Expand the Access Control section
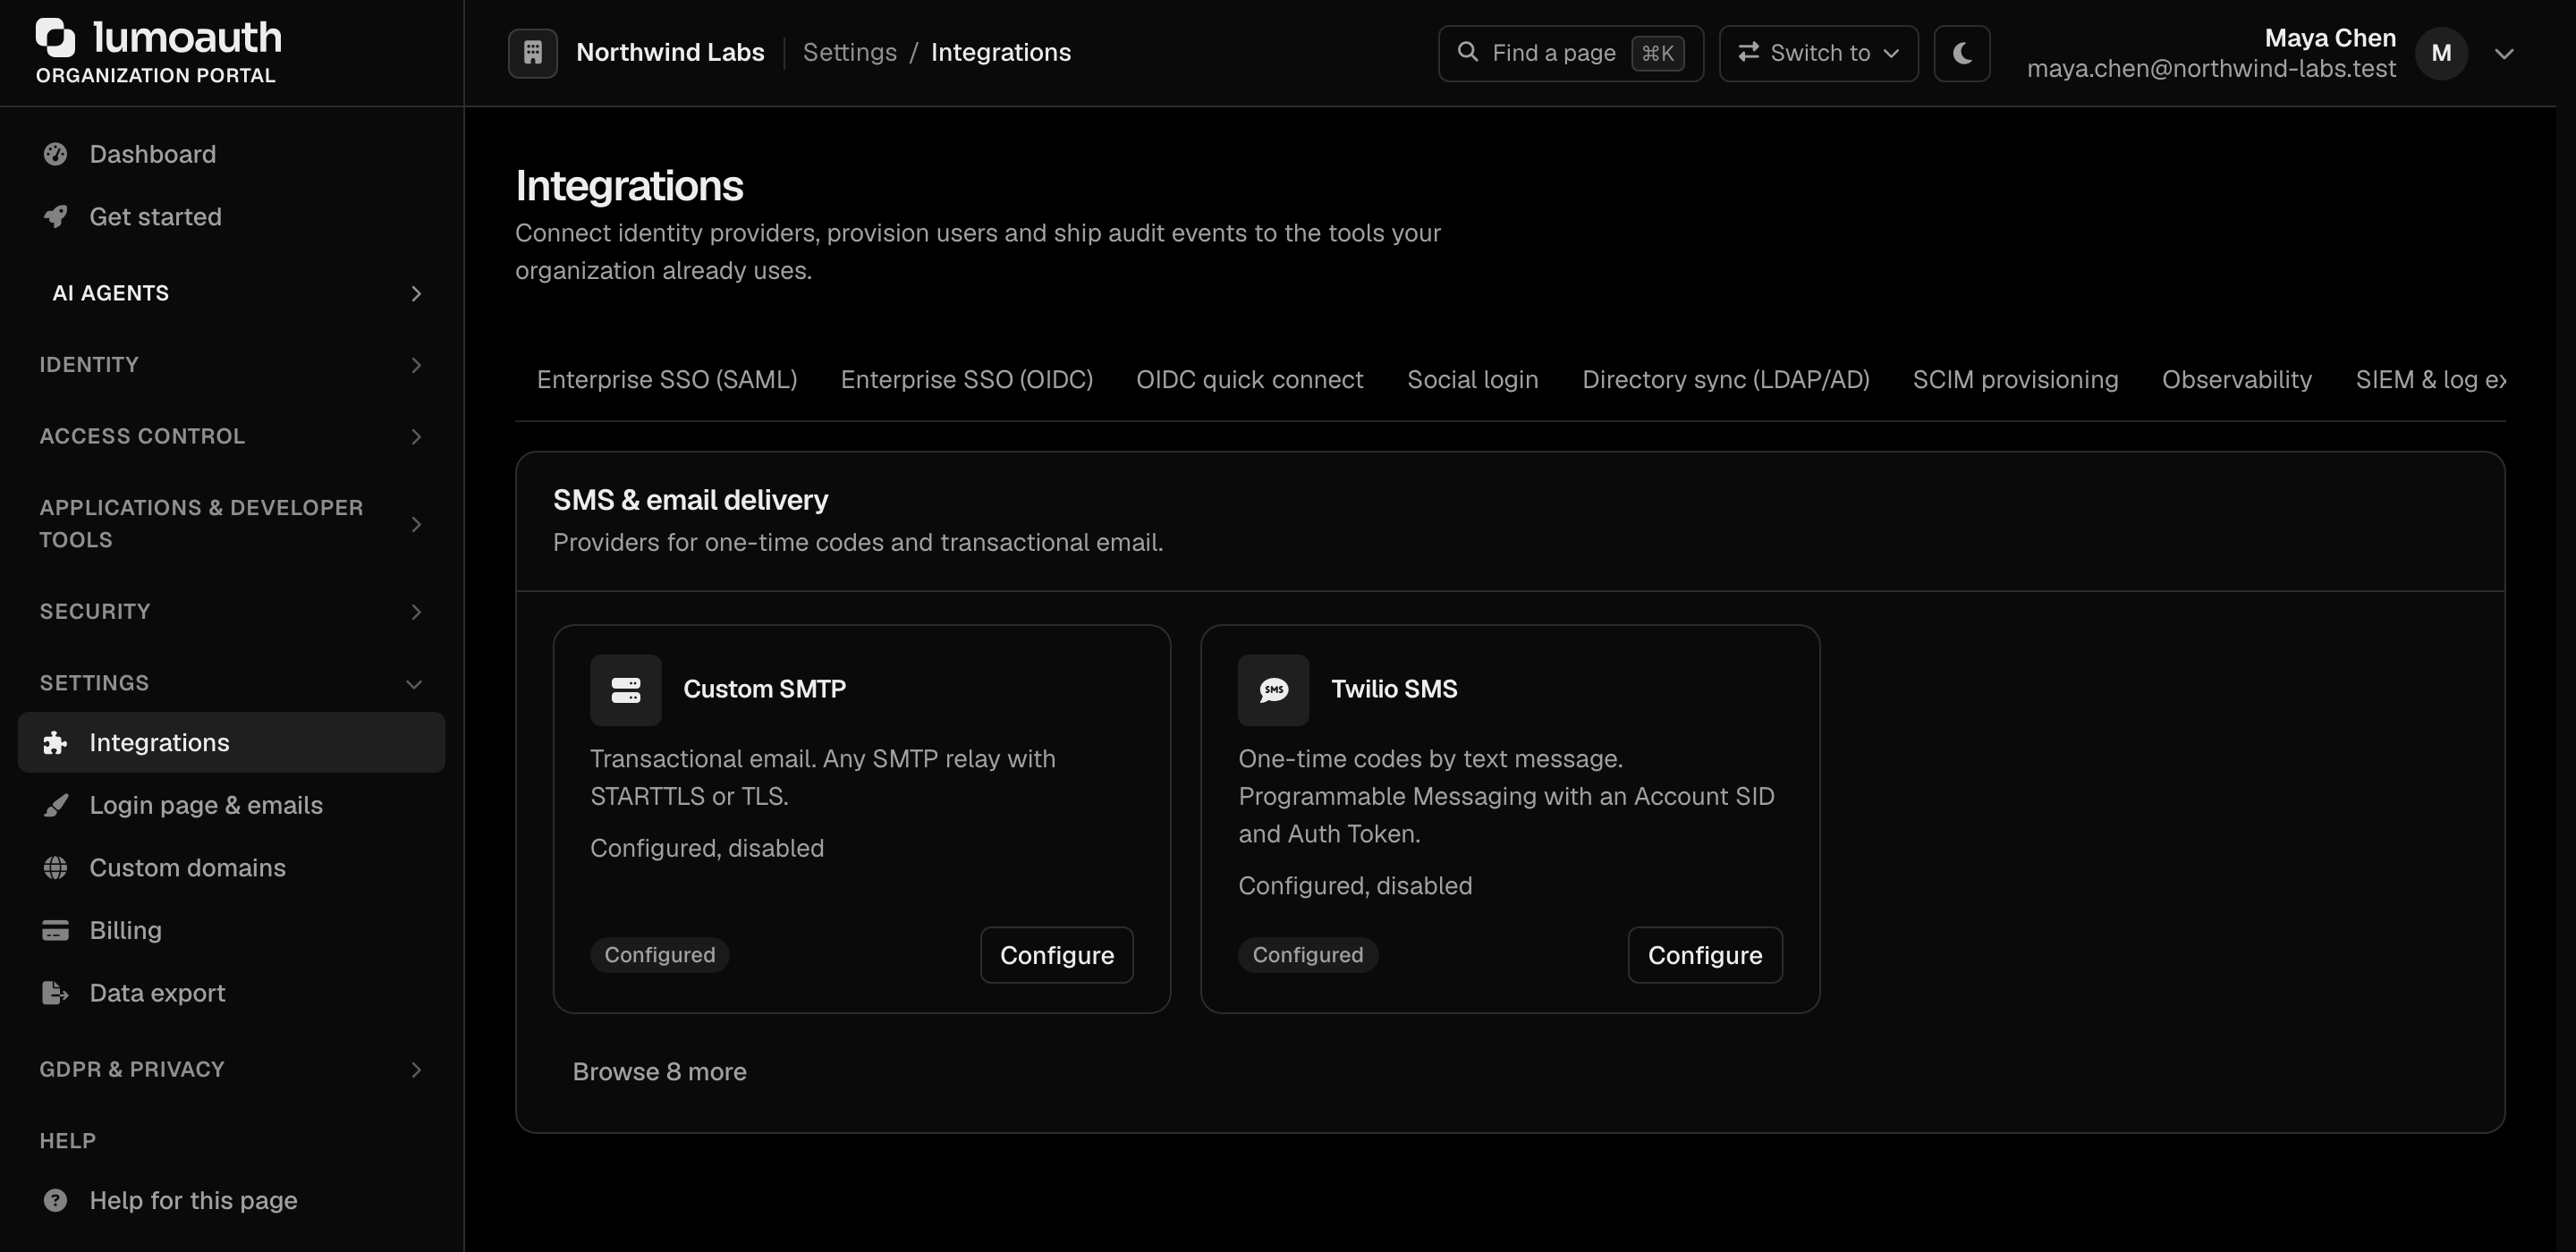Viewport: 2576px width, 1252px height. [x=231, y=436]
